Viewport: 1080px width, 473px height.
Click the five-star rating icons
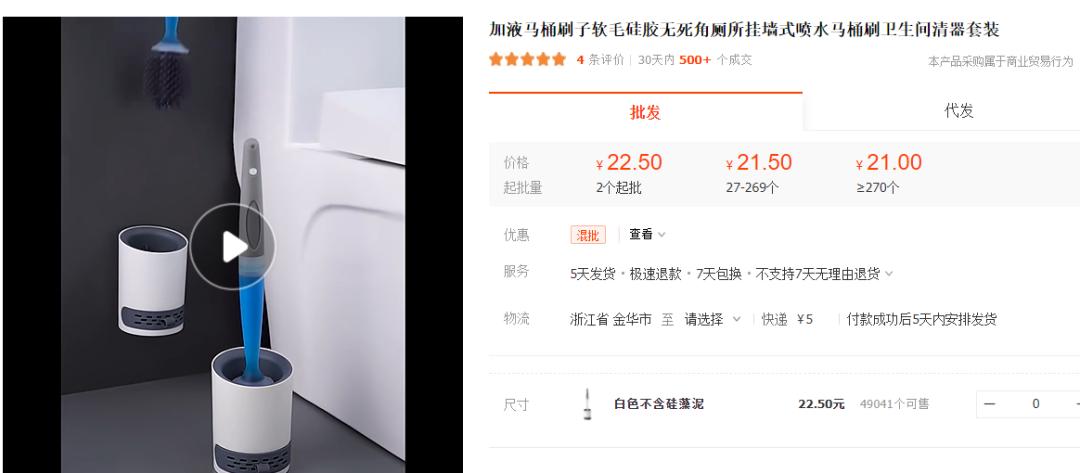coord(528,60)
